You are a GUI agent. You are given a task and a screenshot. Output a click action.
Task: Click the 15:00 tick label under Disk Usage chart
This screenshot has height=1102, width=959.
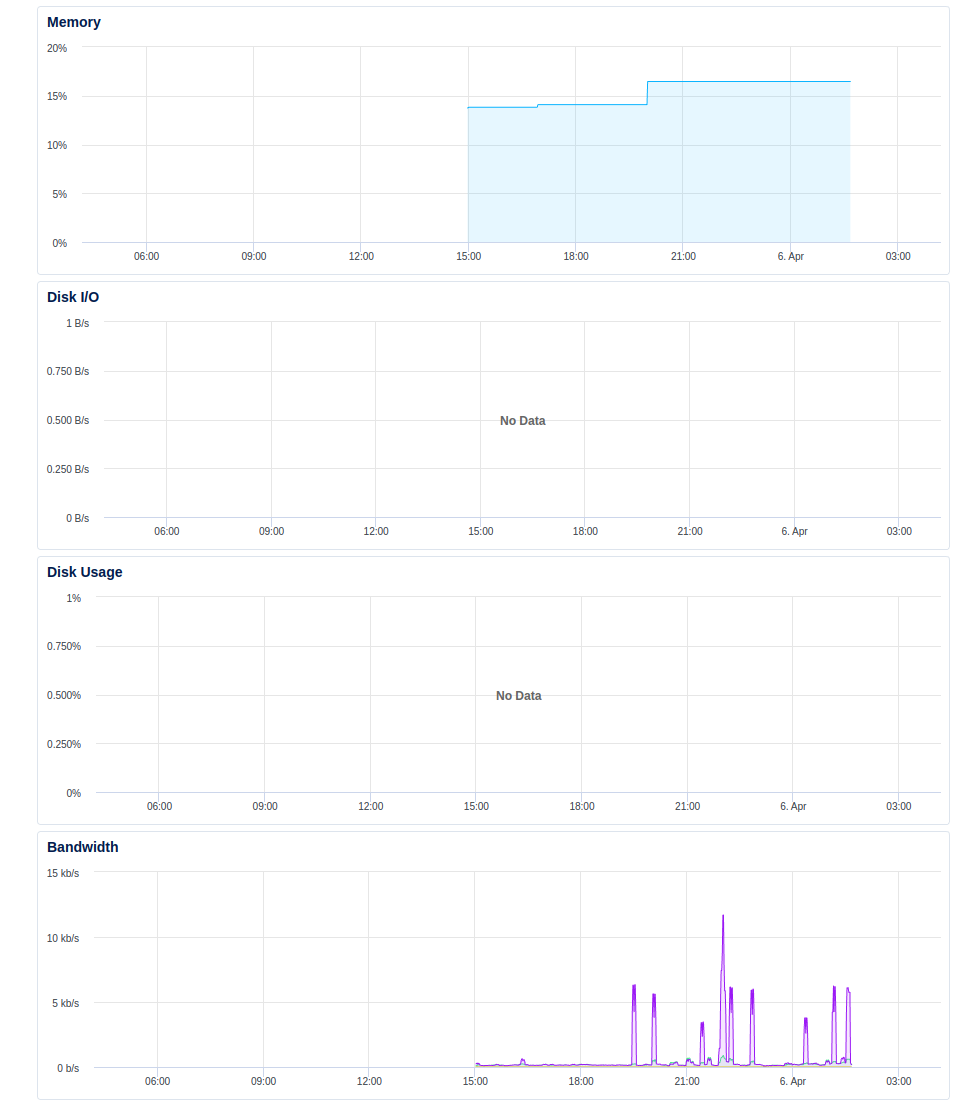pyautogui.click(x=476, y=806)
